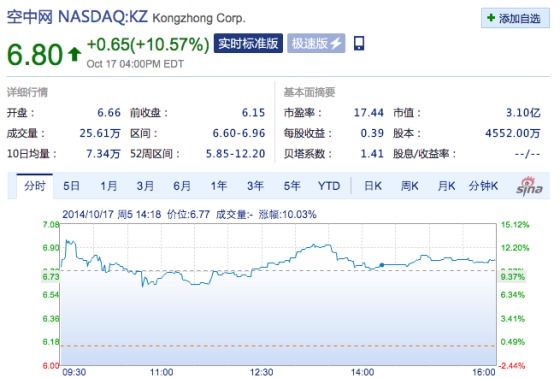Show the 1月 chart range
Screen dimensions: 560x378
(x=109, y=186)
